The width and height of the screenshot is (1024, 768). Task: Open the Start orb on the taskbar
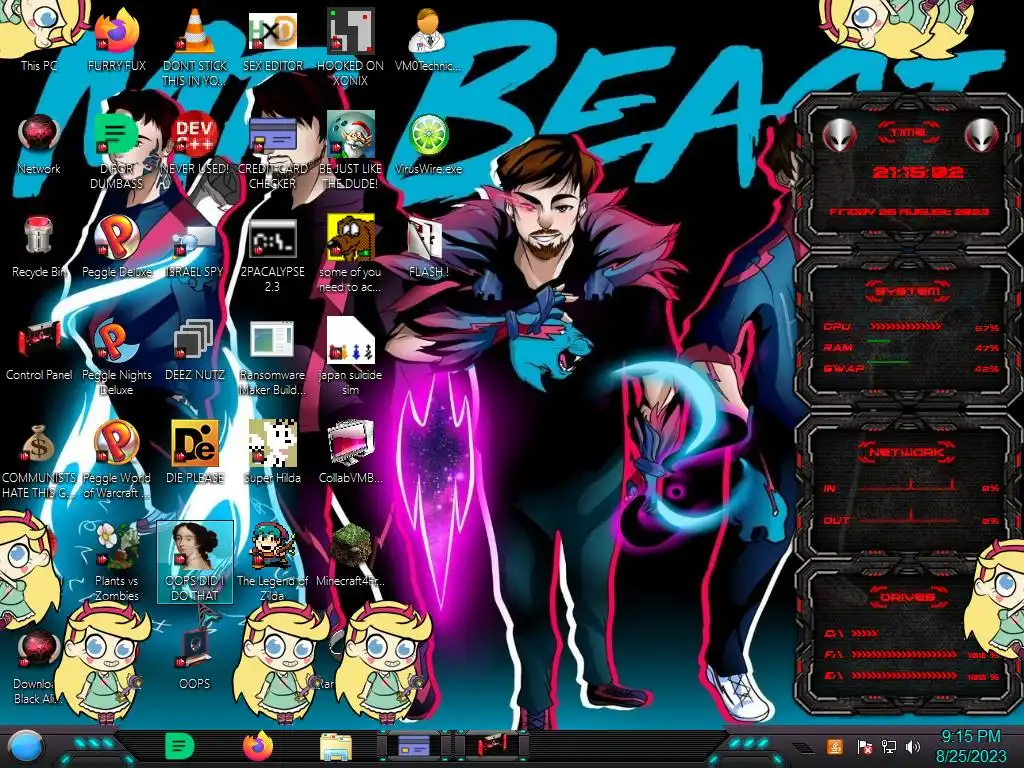click(x=26, y=746)
